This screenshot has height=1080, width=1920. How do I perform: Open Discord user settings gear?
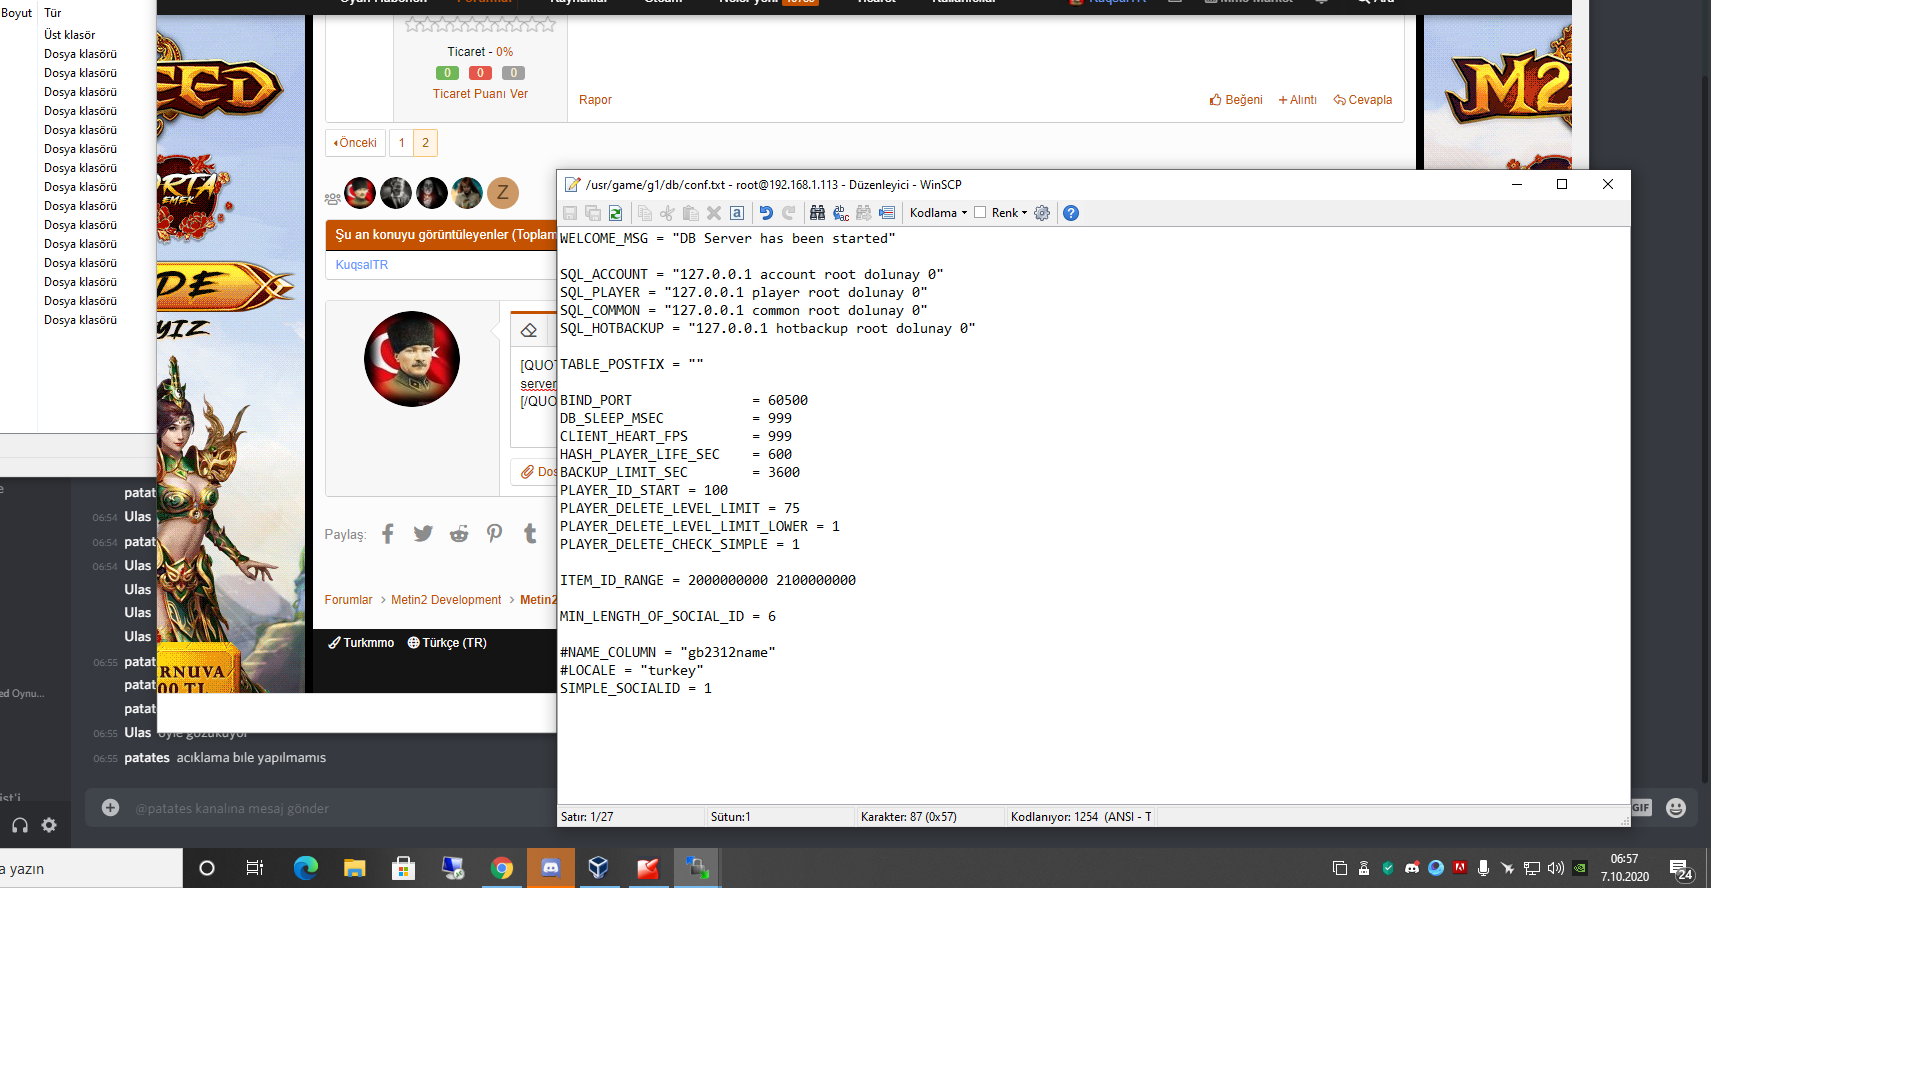(x=49, y=825)
